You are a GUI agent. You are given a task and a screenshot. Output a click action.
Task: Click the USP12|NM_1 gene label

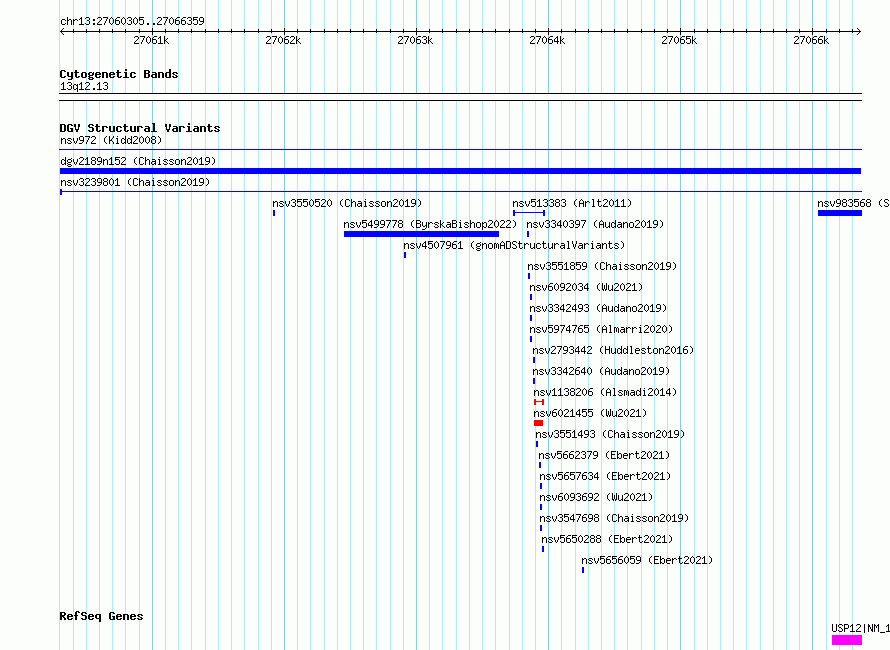(860, 628)
